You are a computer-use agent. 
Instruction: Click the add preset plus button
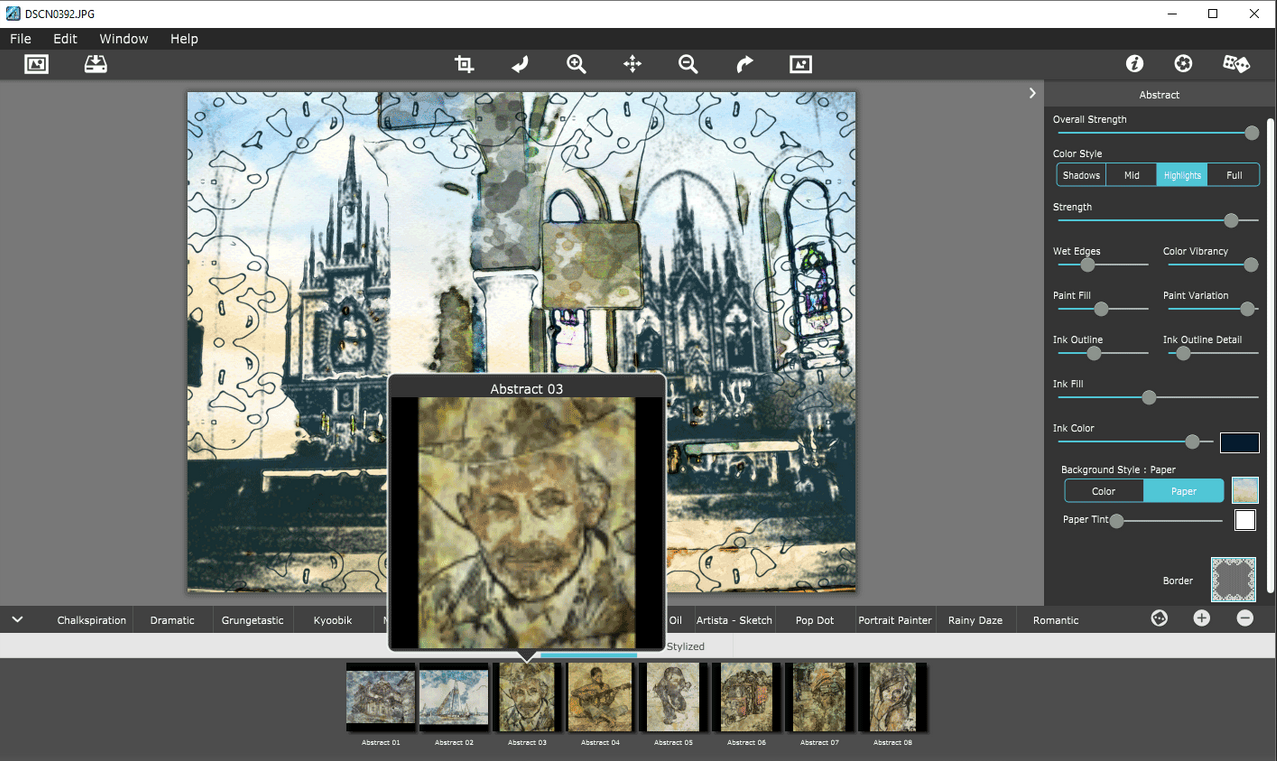click(1201, 619)
